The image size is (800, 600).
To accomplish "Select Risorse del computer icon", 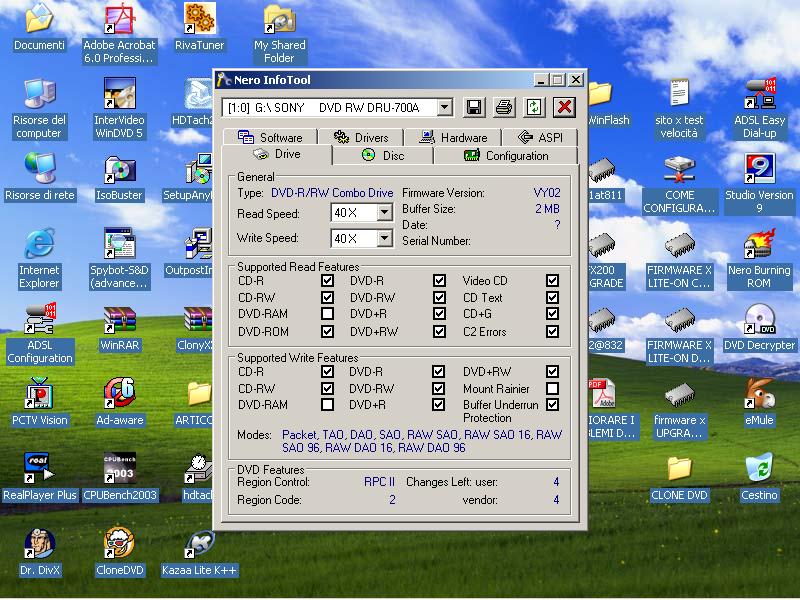I will click(39, 109).
